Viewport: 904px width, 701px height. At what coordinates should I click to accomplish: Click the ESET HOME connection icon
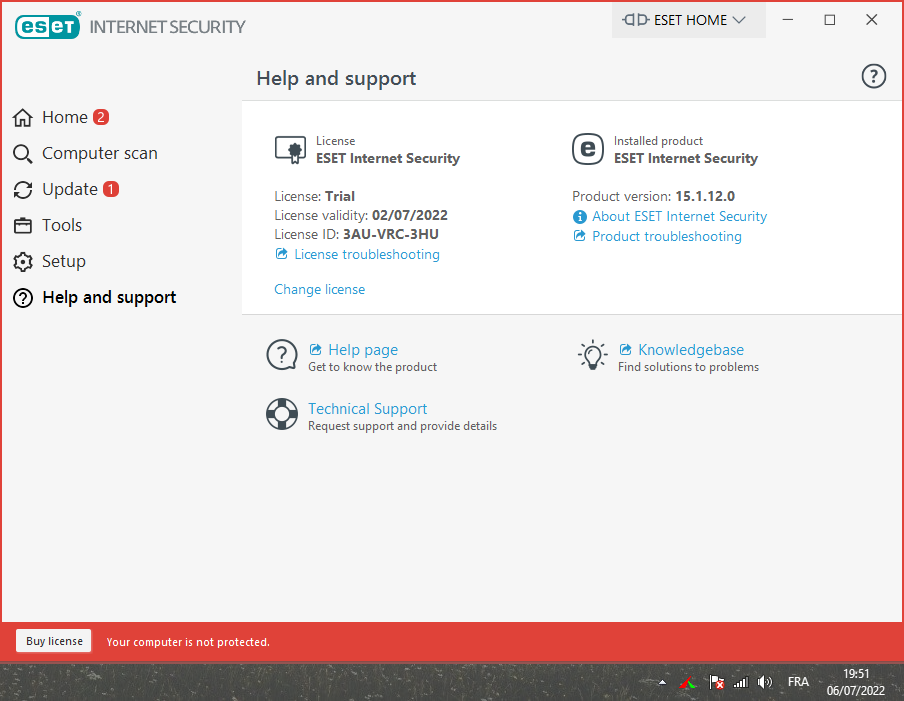tap(635, 20)
